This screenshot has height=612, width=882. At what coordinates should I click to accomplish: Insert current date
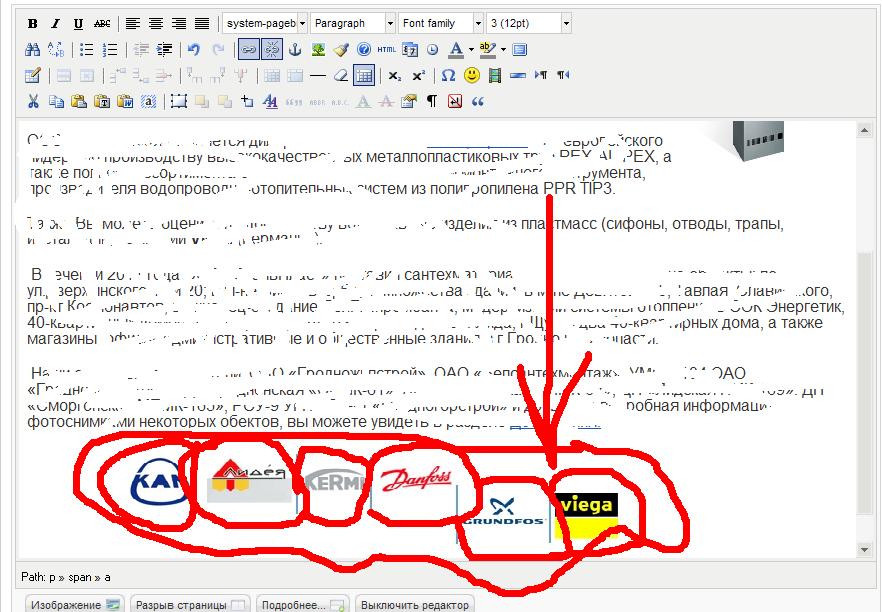[410, 50]
